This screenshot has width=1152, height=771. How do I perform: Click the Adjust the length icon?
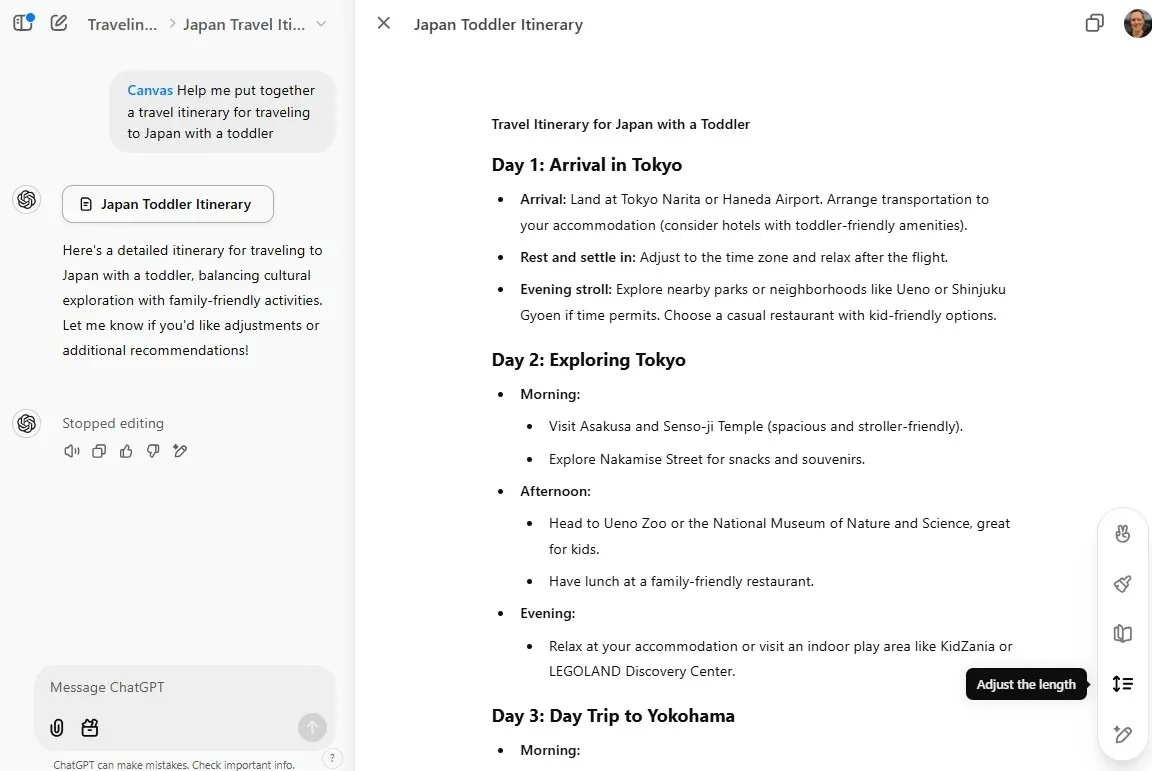[1122, 684]
